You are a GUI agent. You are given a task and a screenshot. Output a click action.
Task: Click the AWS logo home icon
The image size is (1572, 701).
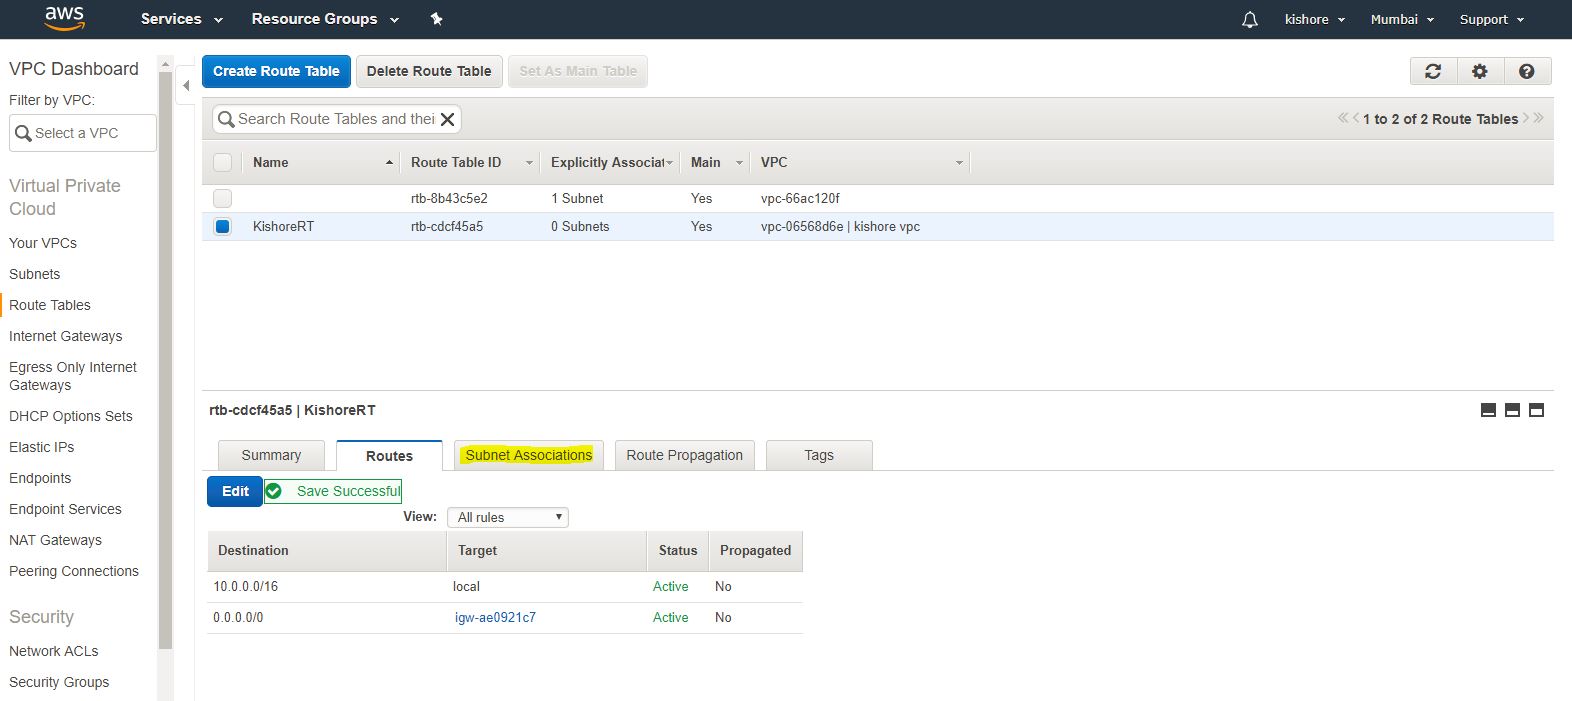point(64,18)
